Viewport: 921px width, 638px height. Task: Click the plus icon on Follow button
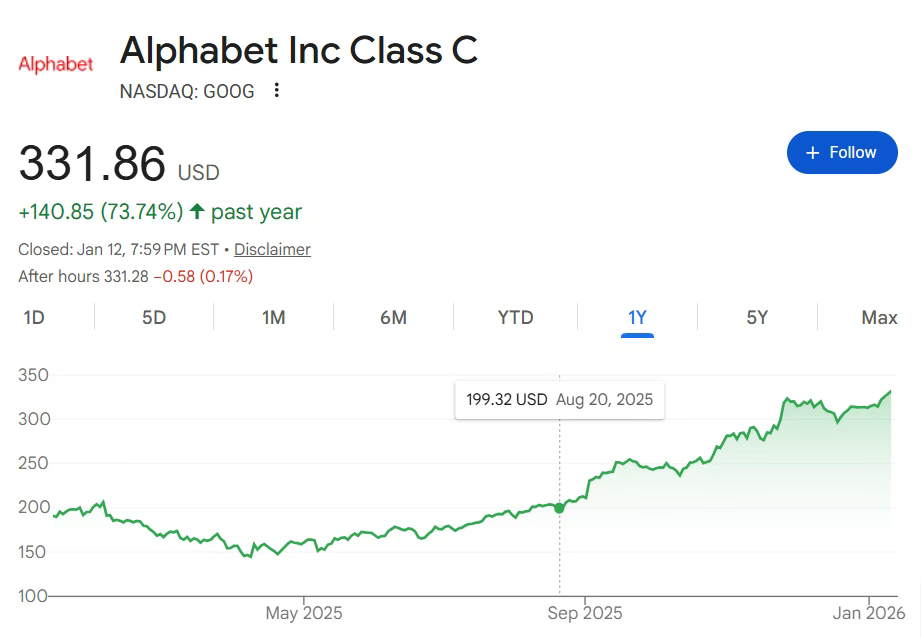pyautogui.click(x=812, y=152)
